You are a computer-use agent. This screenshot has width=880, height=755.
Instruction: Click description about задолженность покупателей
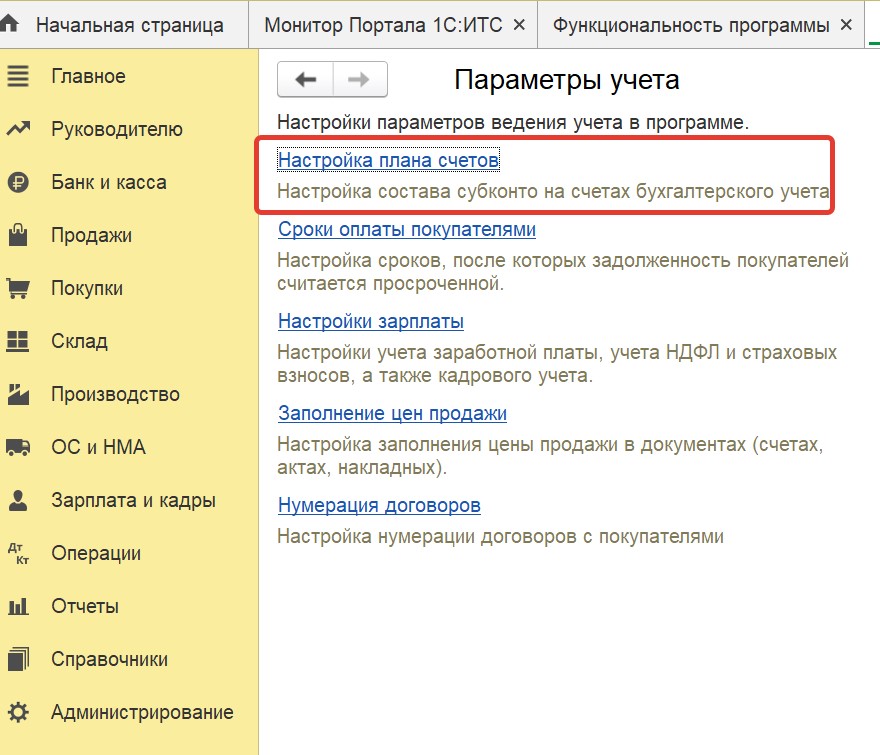point(563,272)
